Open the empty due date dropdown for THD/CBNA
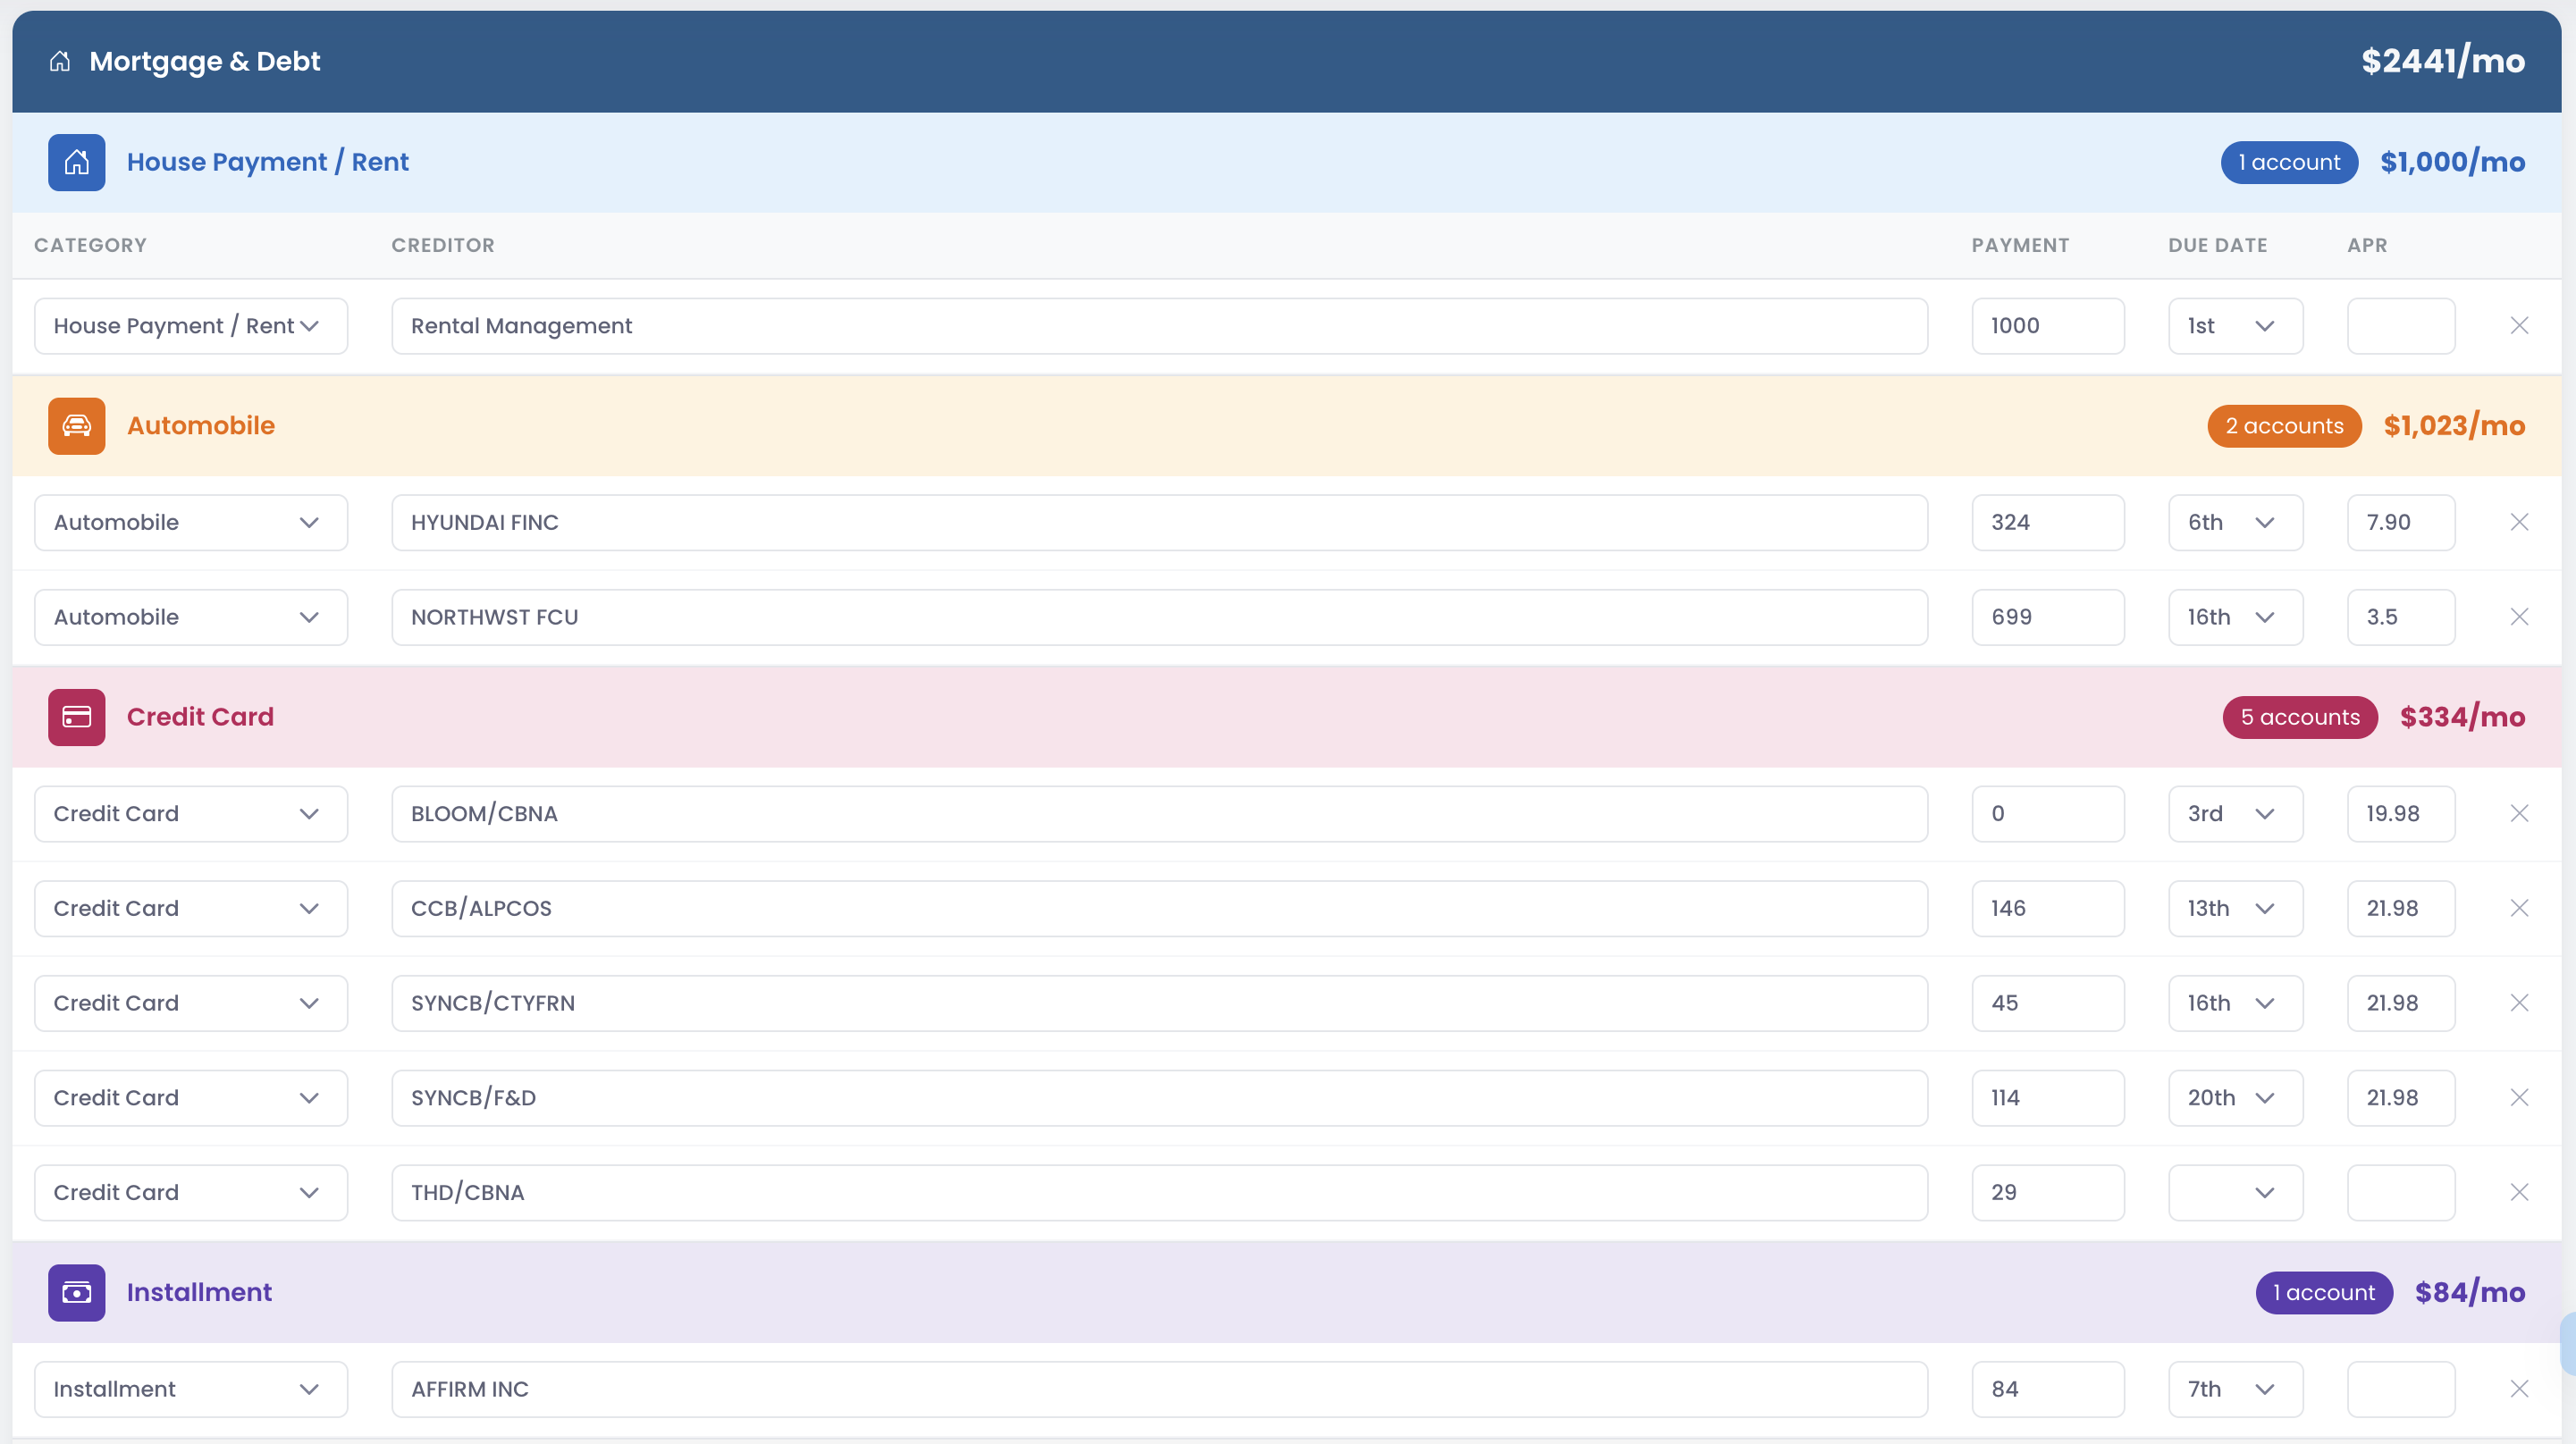 tap(2234, 1192)
